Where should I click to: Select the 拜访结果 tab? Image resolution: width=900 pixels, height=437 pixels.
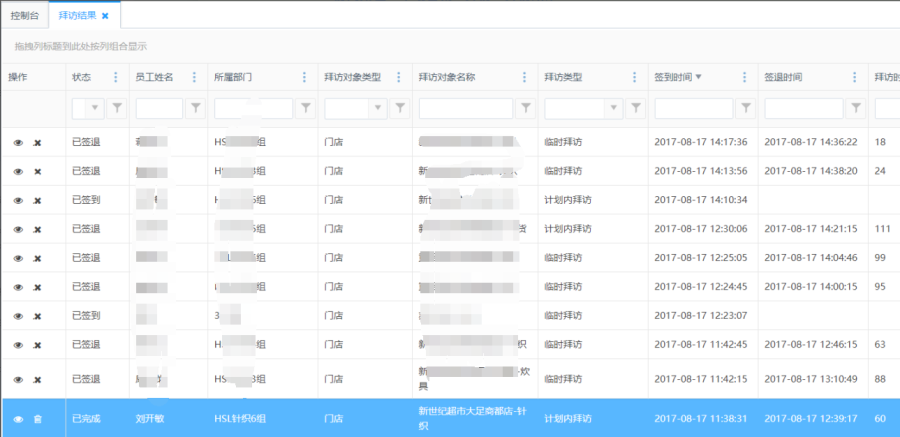[78, 15]
